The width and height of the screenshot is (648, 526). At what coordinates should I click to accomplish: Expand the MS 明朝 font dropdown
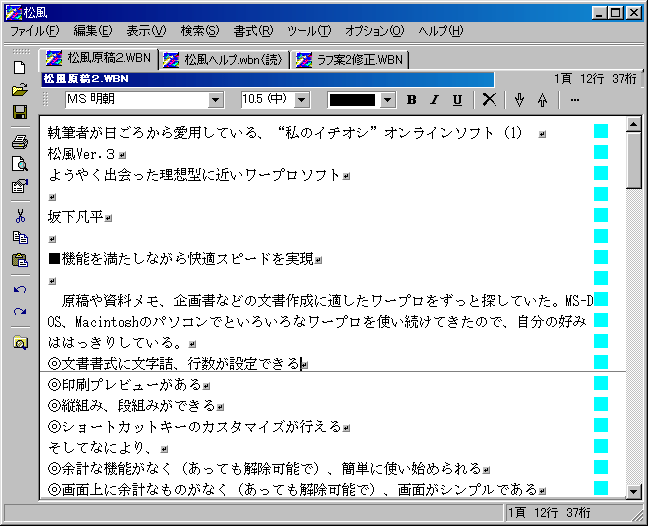[x=215, y=100]
